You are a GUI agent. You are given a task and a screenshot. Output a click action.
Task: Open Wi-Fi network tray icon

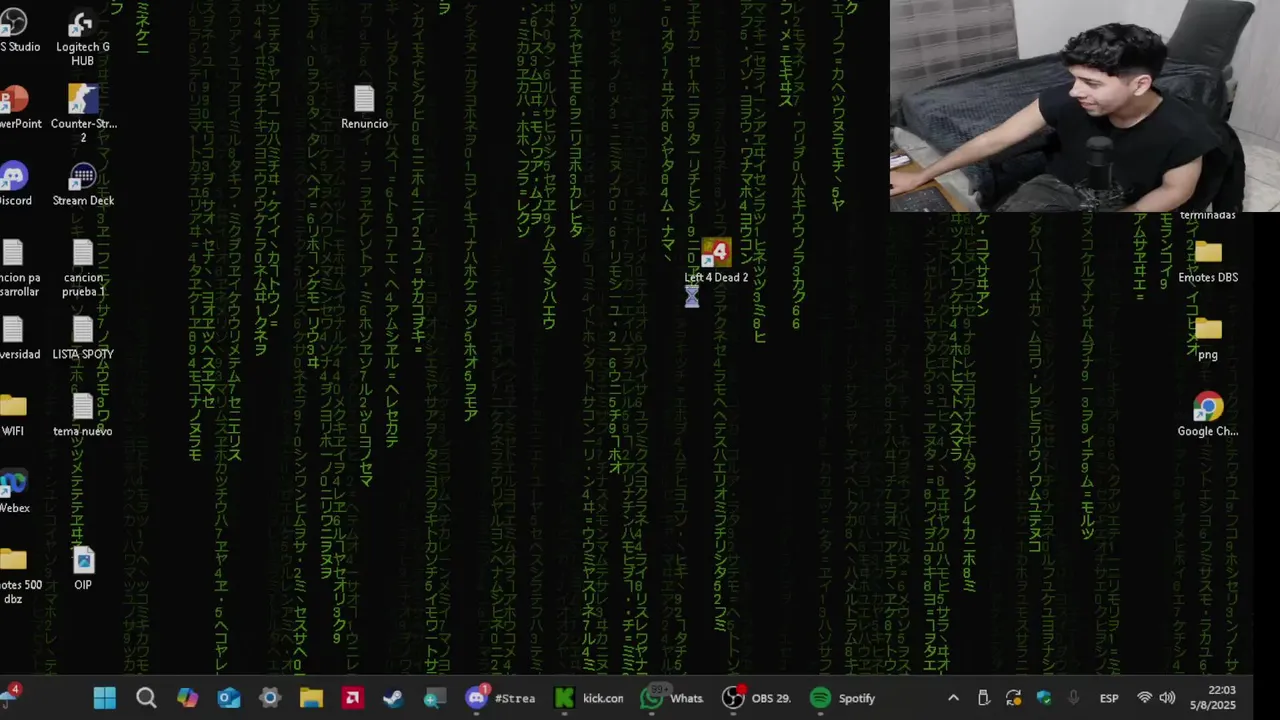pos(1145,698)
